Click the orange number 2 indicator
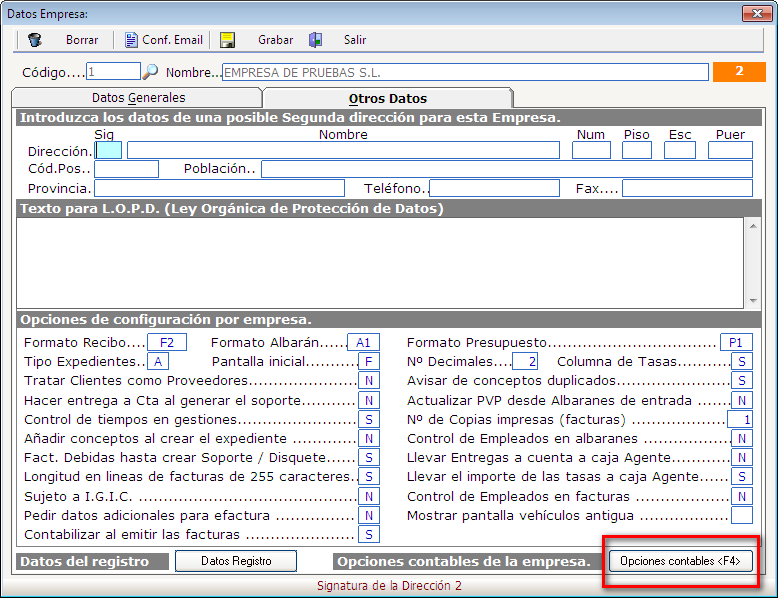Viewport: 778px width, 598px height. [739, 71]
